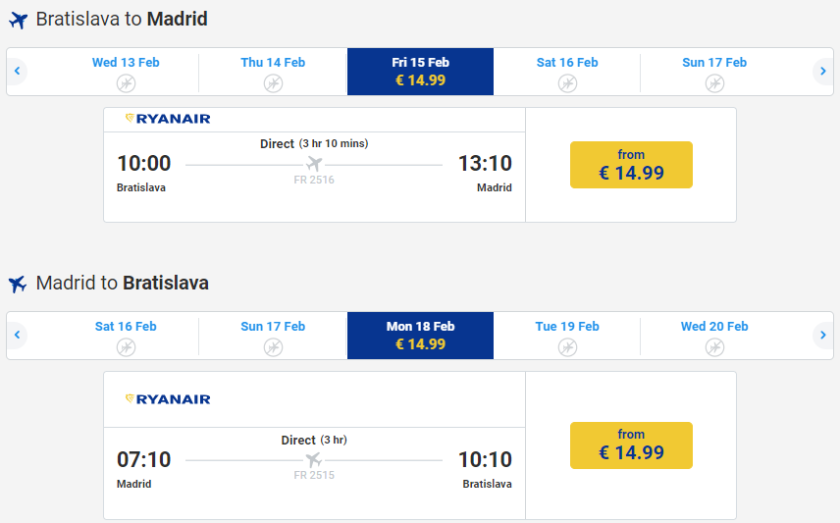The image size is (840, 523).
Task: Show earlier return dates with left arrow
Action: [17, 335]
